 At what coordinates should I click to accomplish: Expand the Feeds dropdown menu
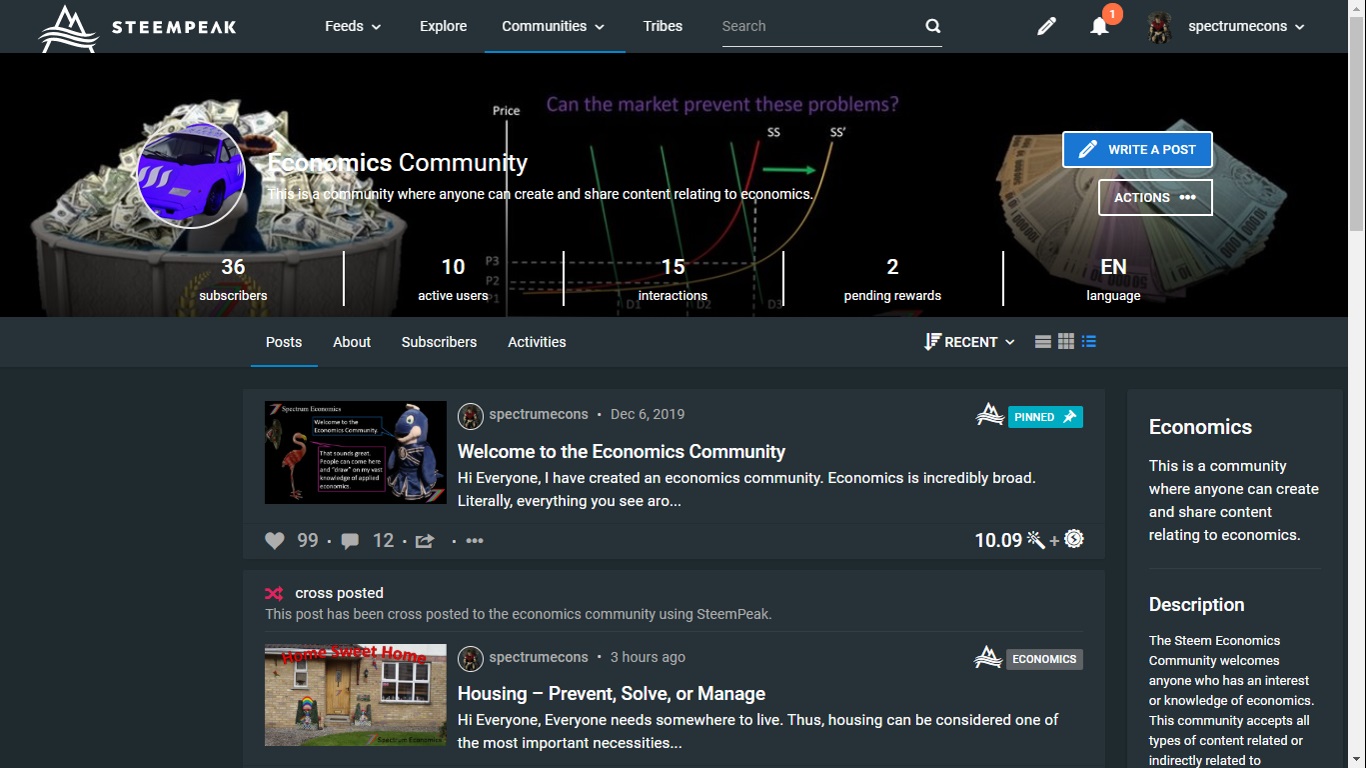click(x=353, y=27)
